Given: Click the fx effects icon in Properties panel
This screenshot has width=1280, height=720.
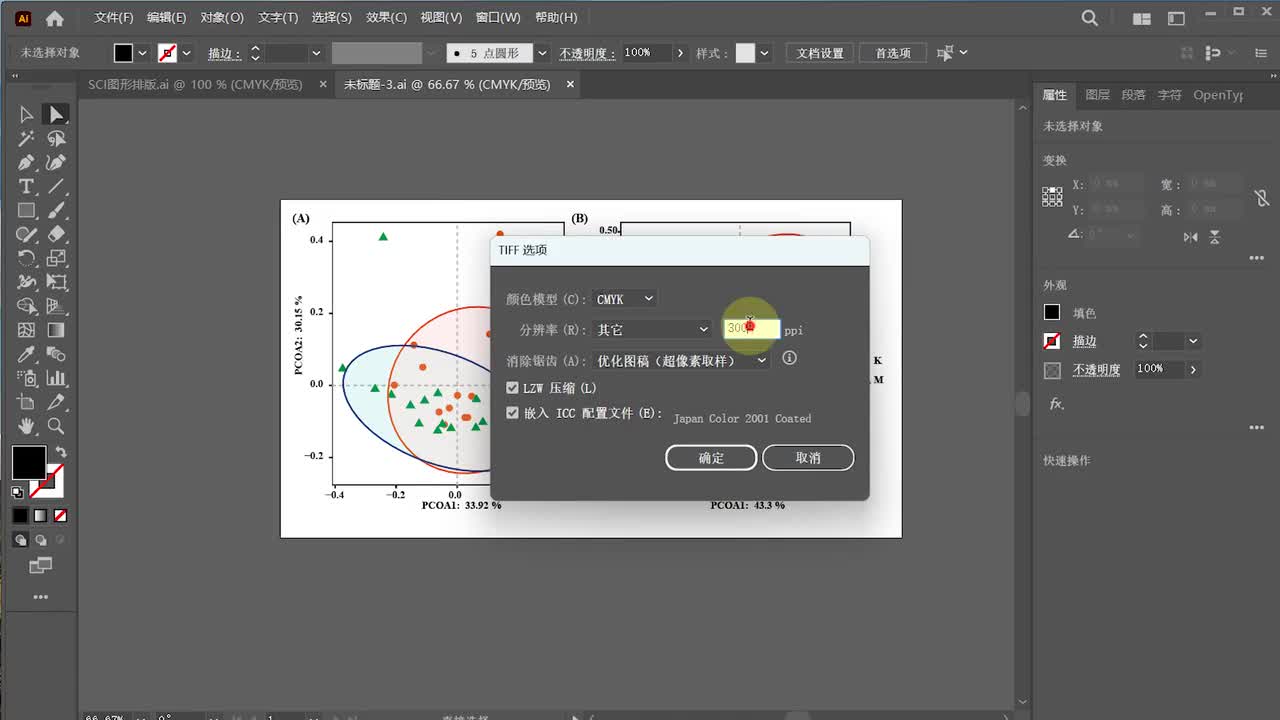Looking at the screenshot, I should (x=1055, y=404).
